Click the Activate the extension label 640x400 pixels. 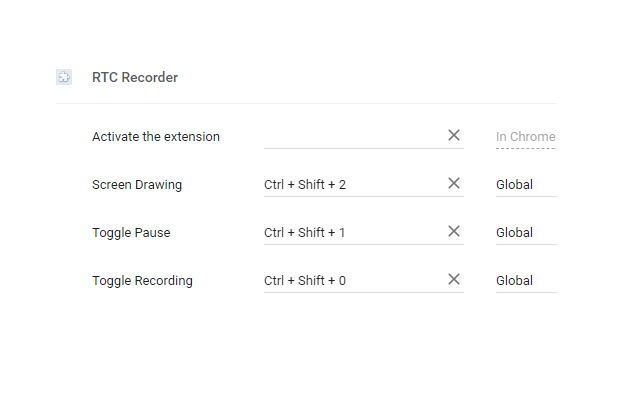pos(156,137)
